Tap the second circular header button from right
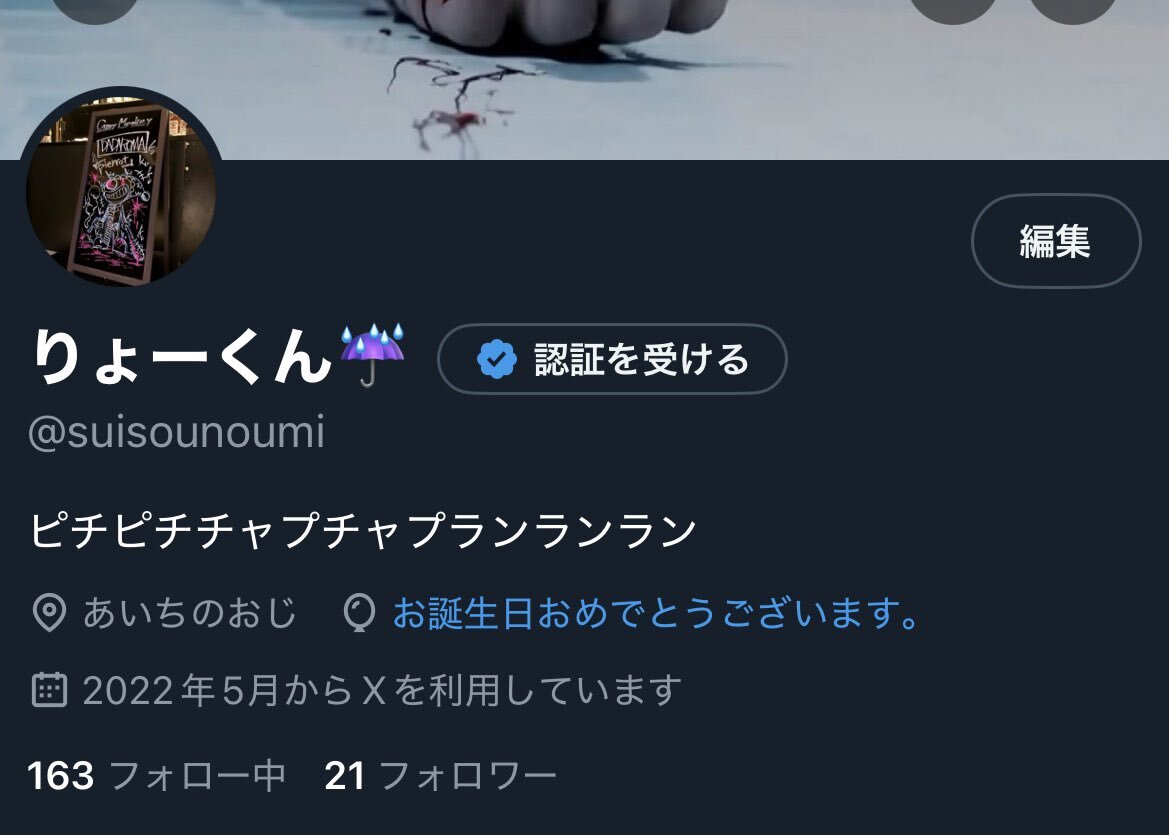The image size is (1169, 835). click(954, 7)
